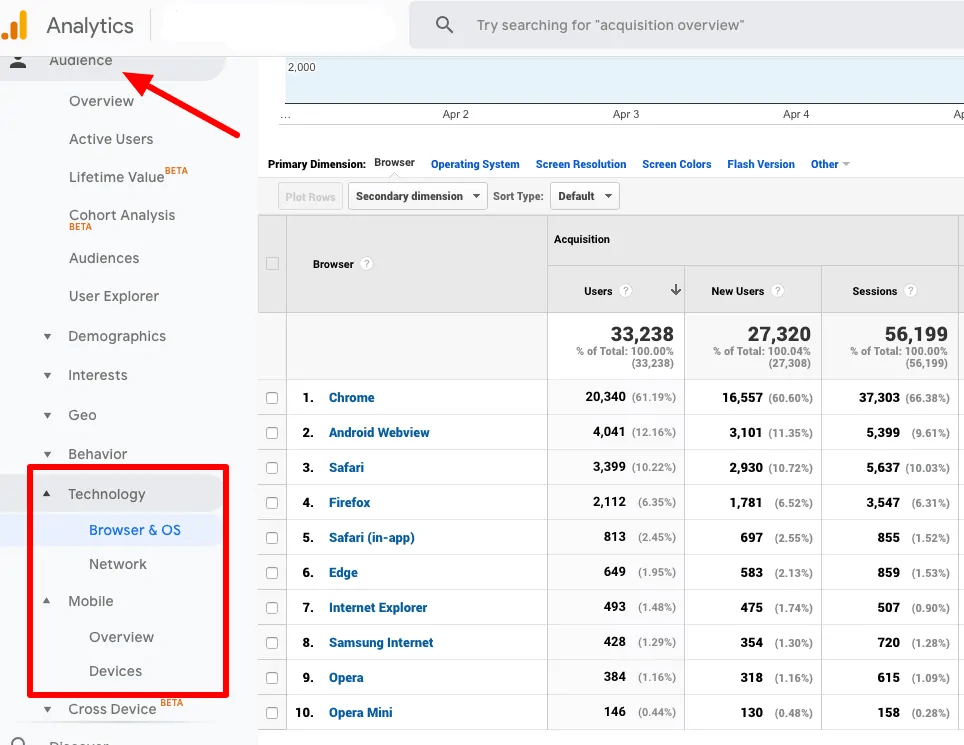Toggle the select-all checkbox in table header

[272, 264]
